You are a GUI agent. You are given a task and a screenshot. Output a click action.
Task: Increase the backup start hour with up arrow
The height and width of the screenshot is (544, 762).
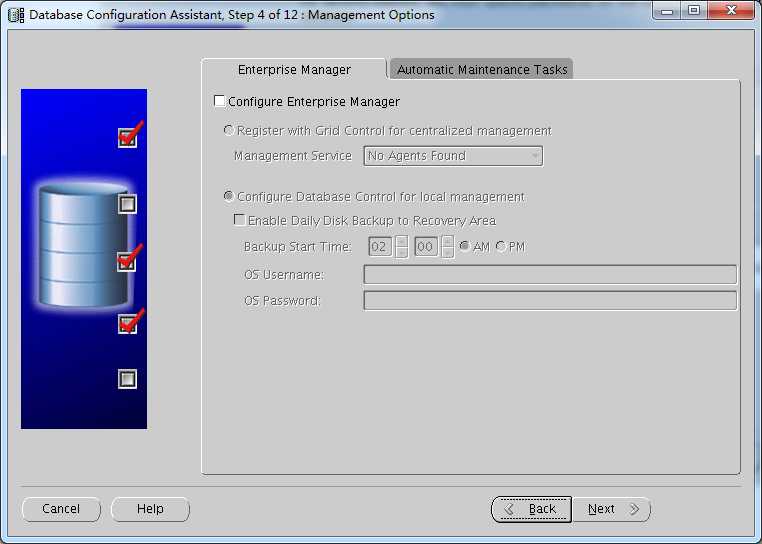pos(401,241)
